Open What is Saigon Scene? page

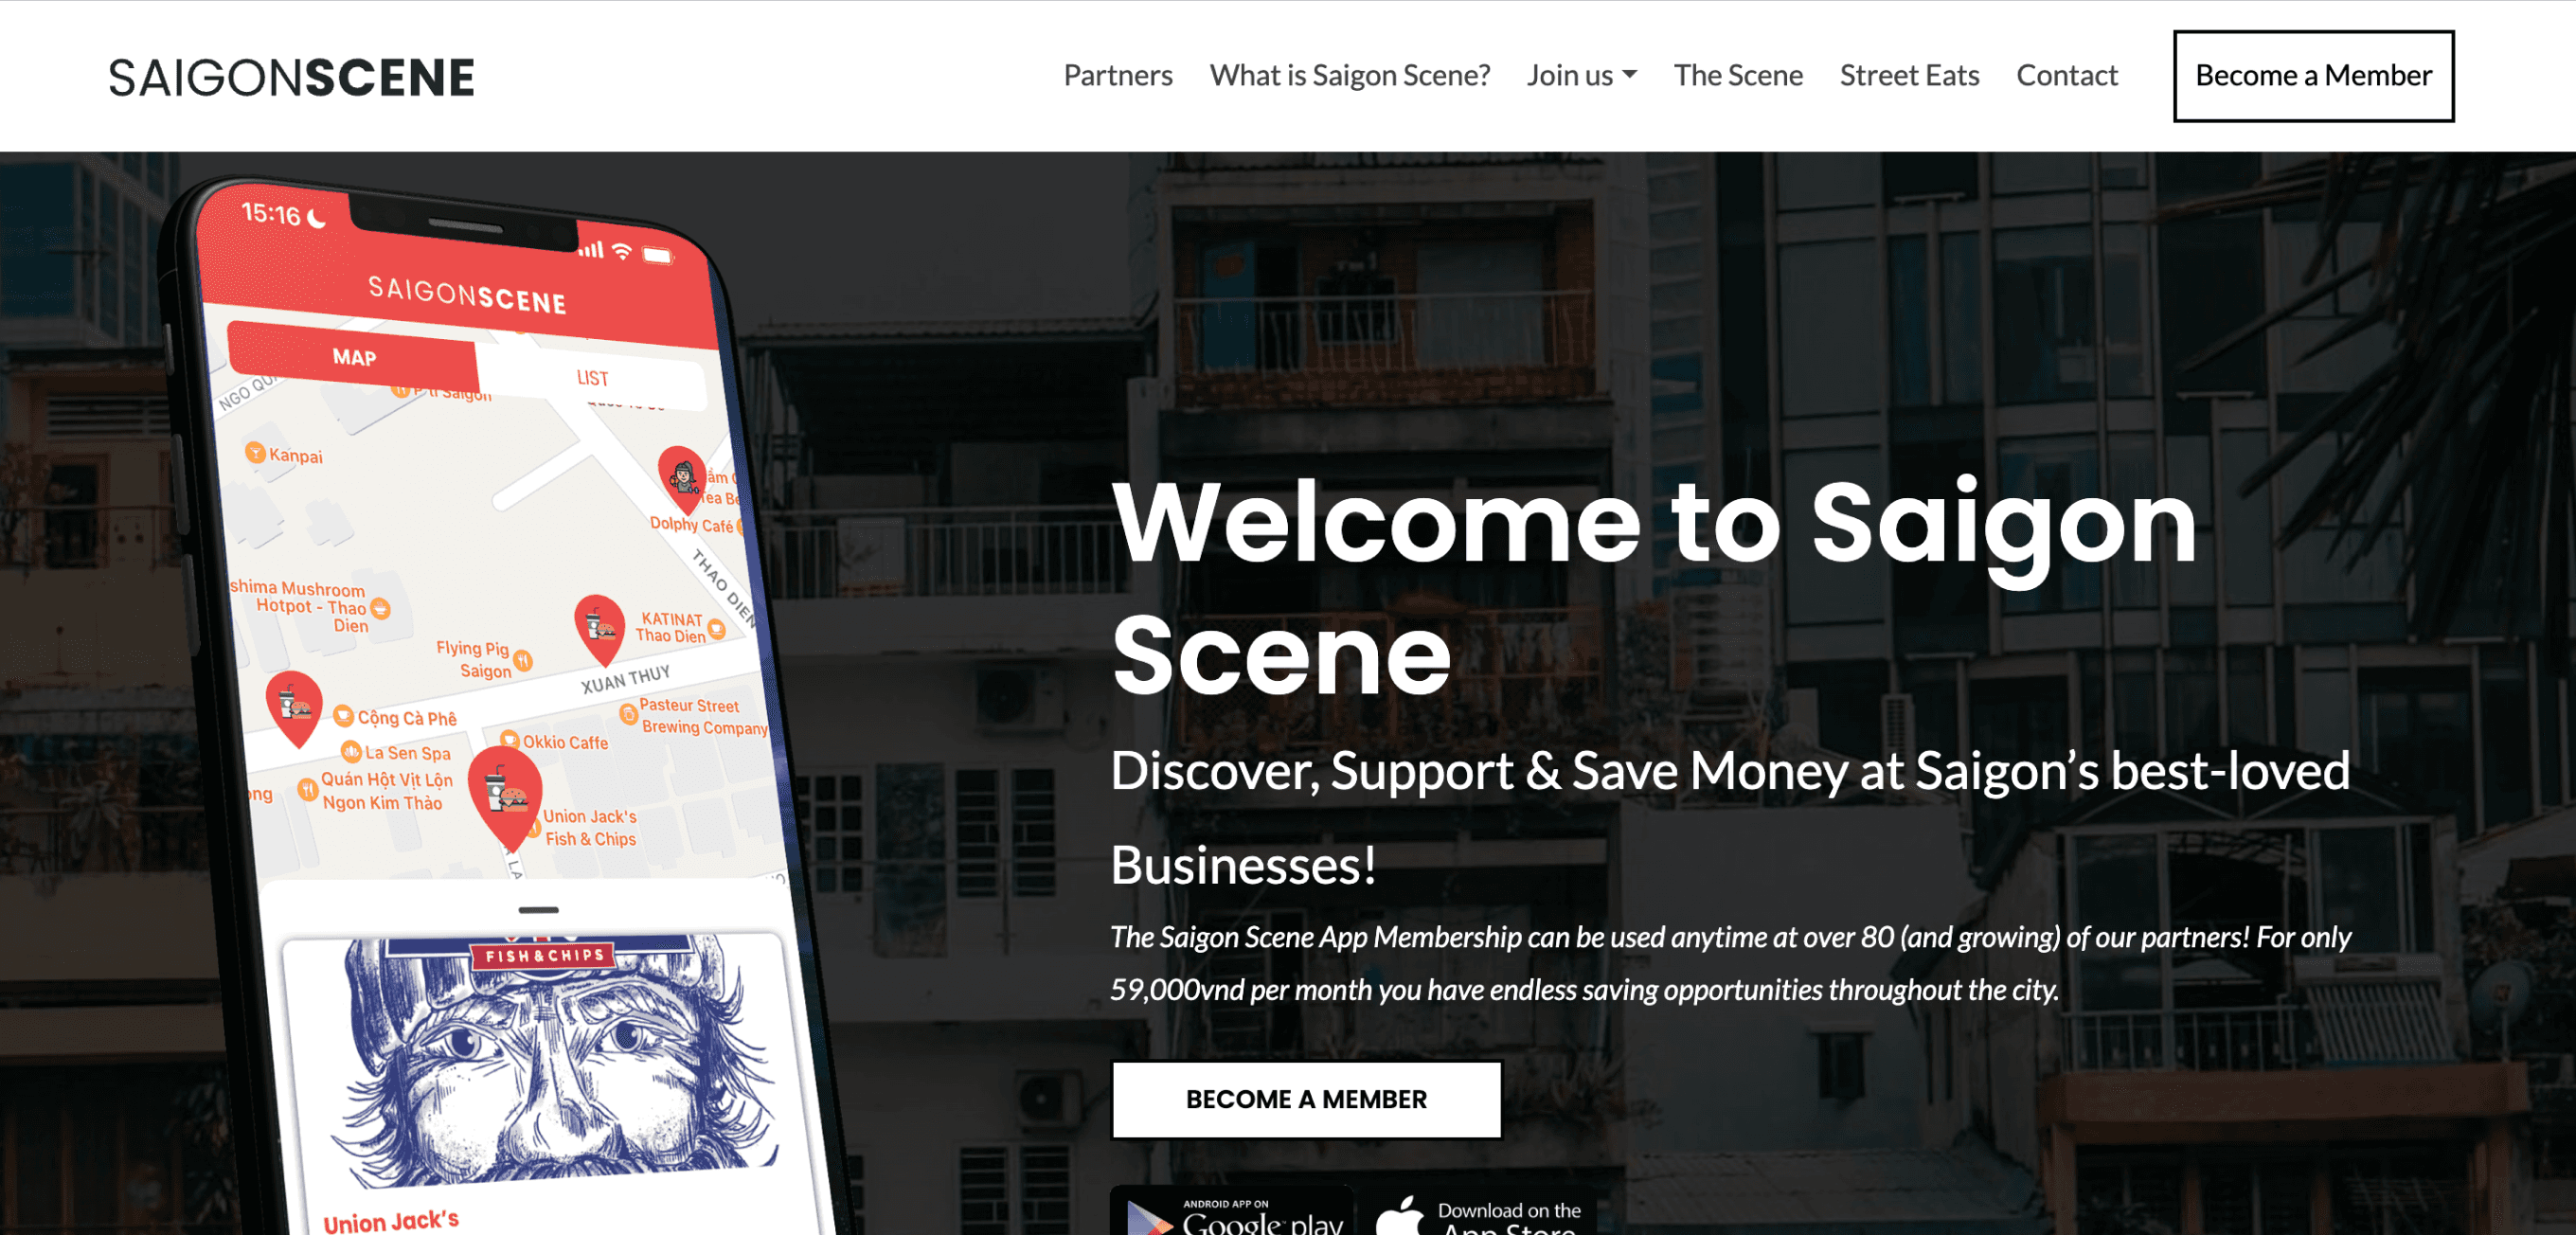1349,75
